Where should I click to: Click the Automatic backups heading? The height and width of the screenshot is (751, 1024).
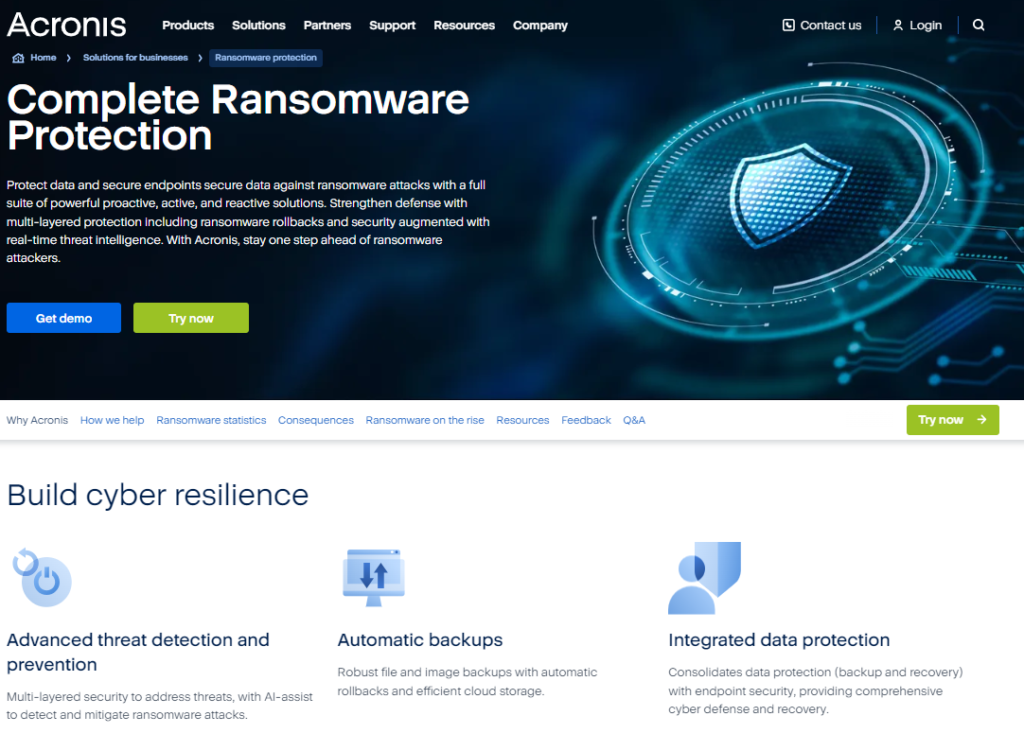click(x=420, y=640)
